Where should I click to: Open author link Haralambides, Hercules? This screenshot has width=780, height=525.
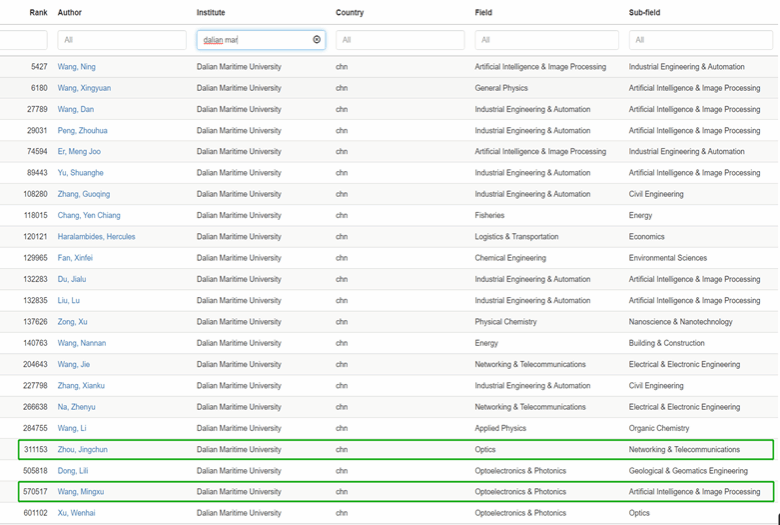coord(96,237)
